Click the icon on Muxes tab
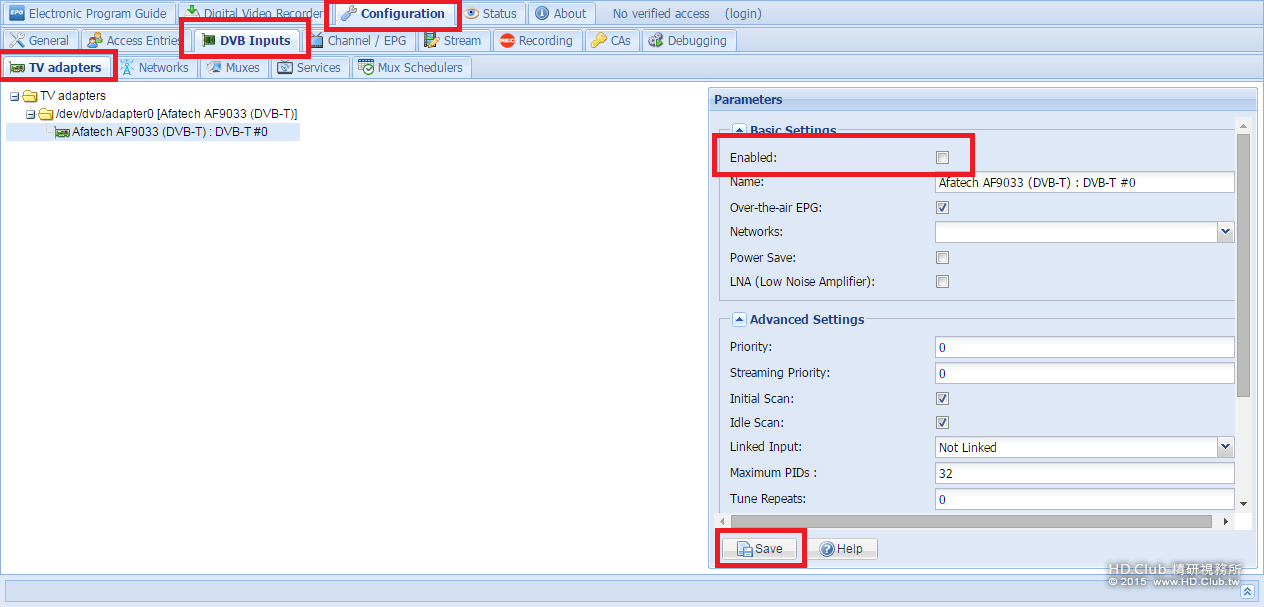The height and width of the screenshot is (607, 1264). pos(214,68)
